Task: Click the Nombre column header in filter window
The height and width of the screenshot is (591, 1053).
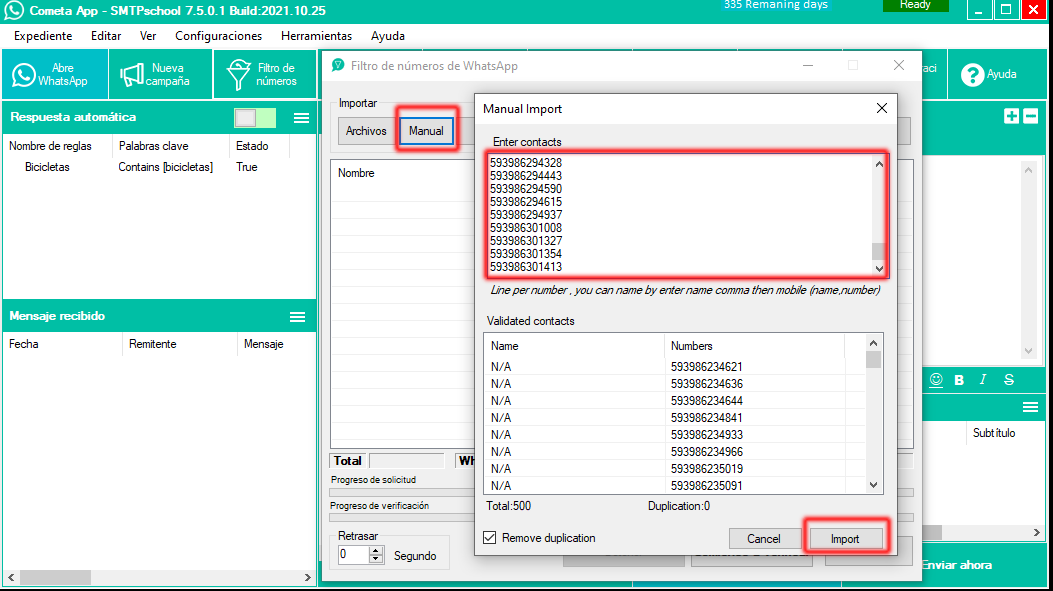Action: (356, 173)
